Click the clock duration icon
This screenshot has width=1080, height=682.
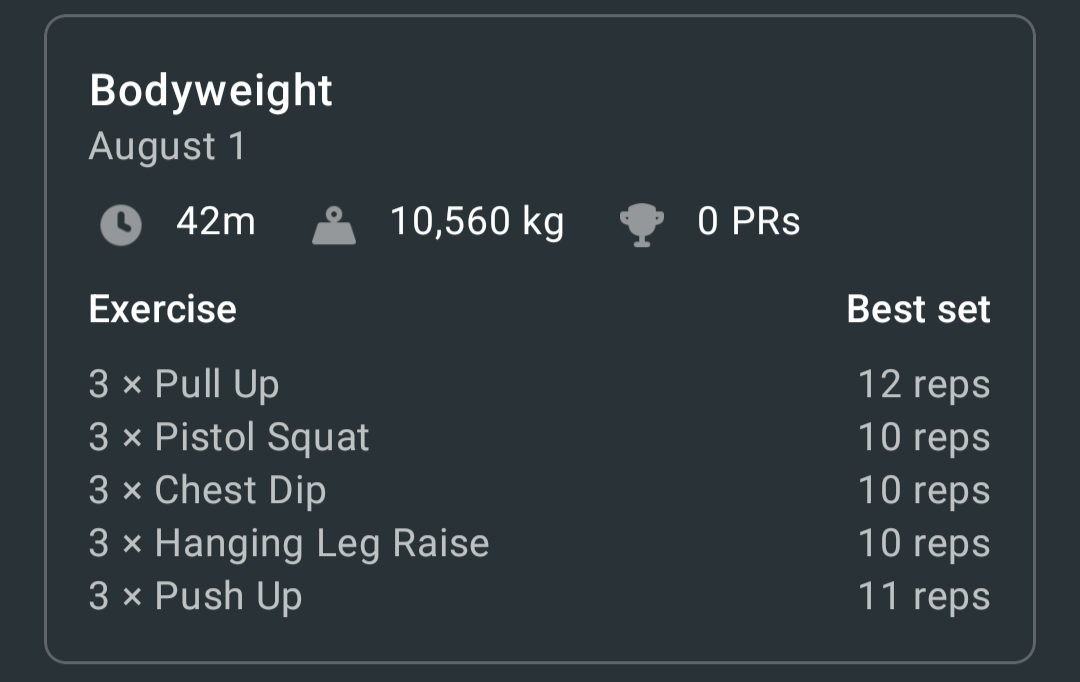(121, 225)
